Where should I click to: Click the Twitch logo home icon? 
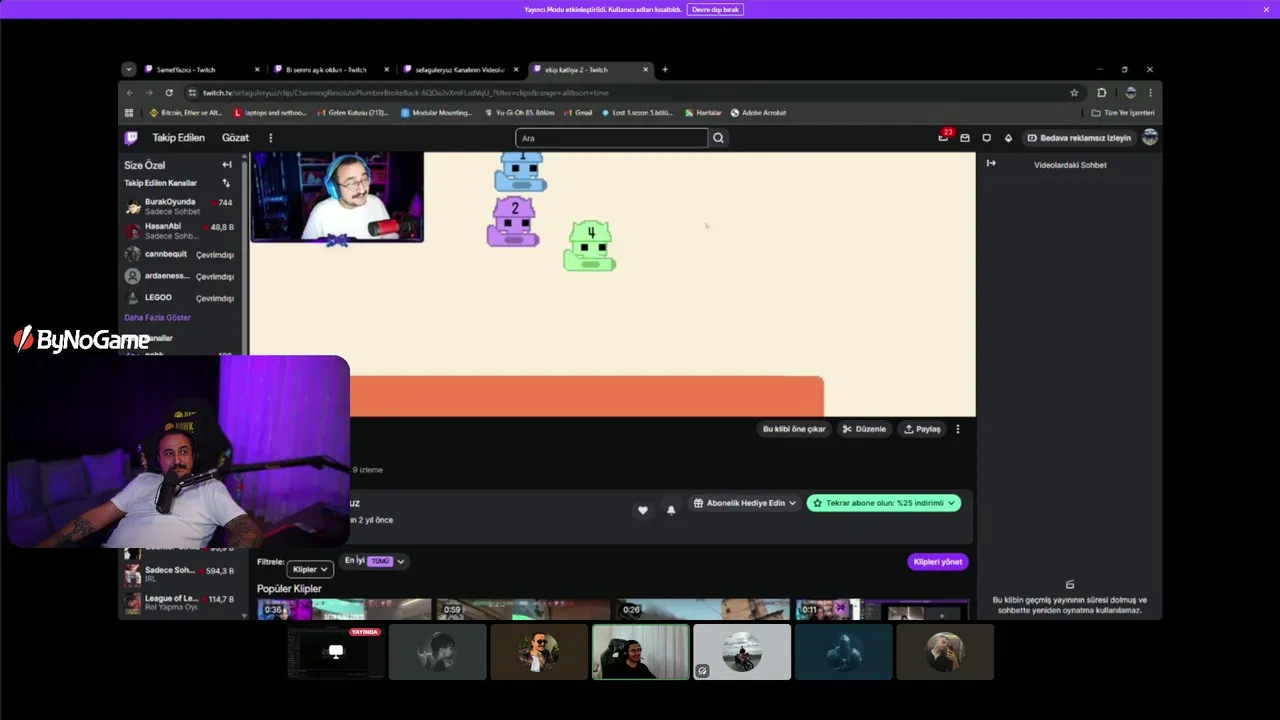click(x=131, y=138)
